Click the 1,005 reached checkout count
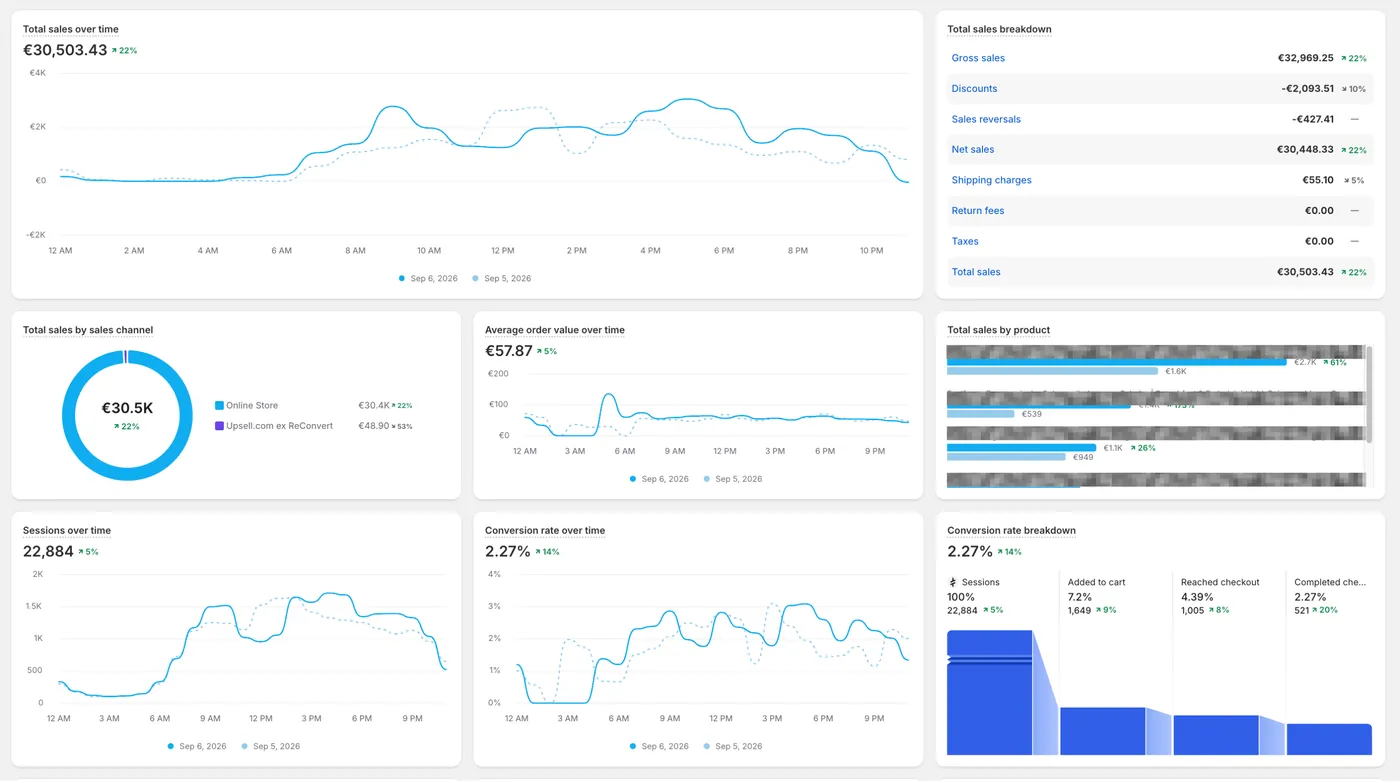 1193,610
